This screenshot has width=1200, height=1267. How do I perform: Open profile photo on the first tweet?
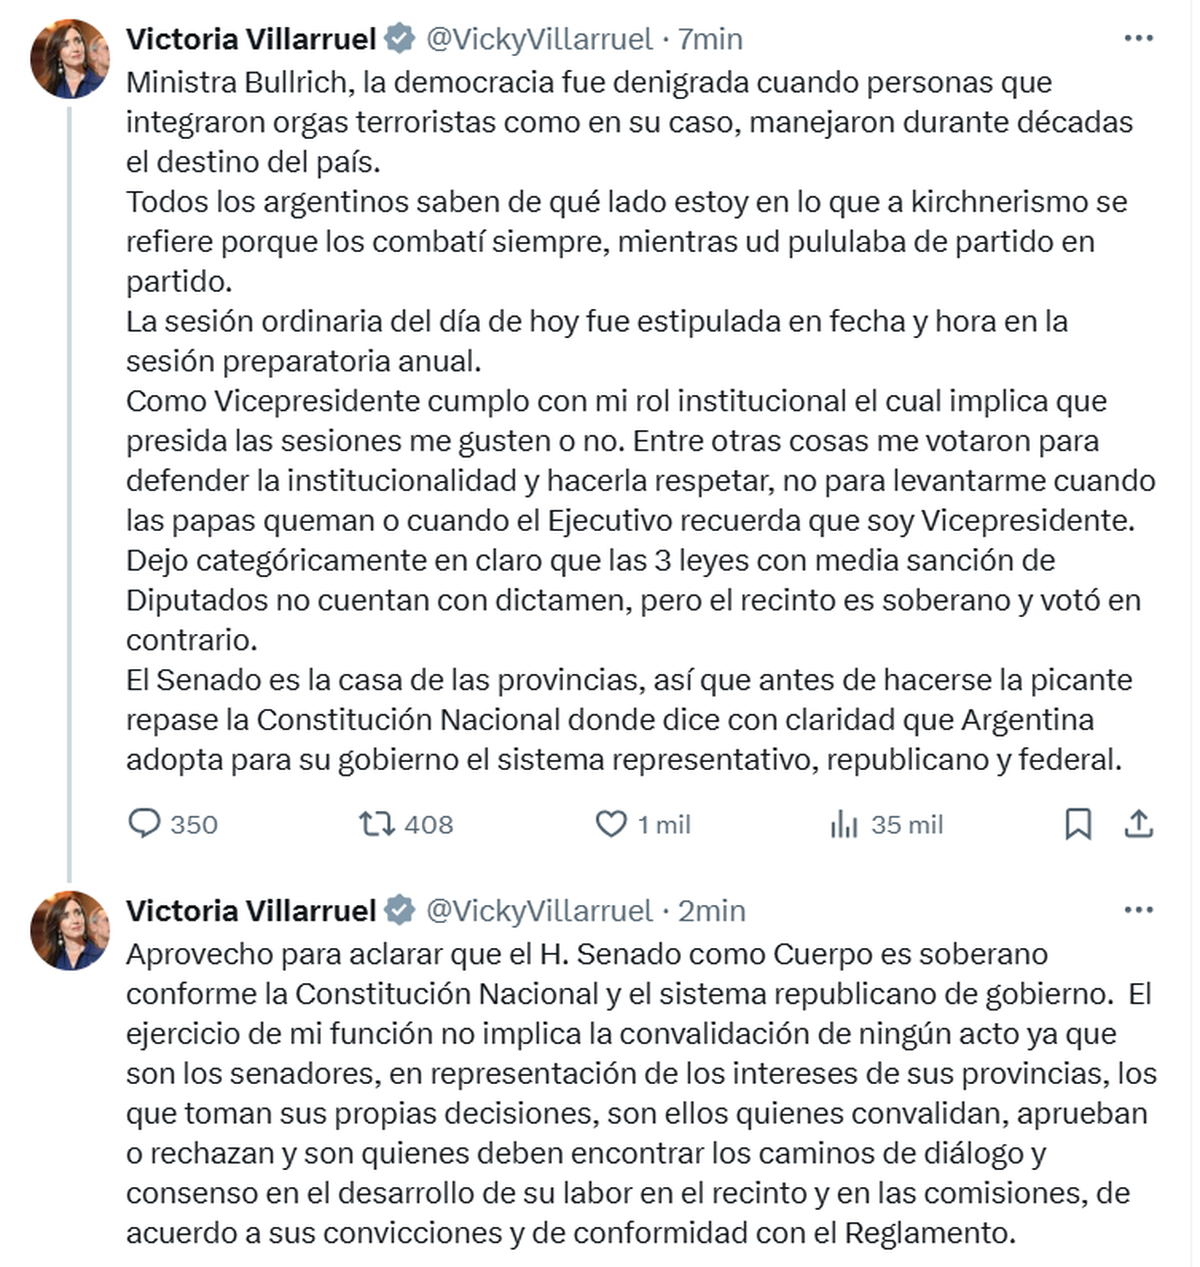[x=69, y=58]
